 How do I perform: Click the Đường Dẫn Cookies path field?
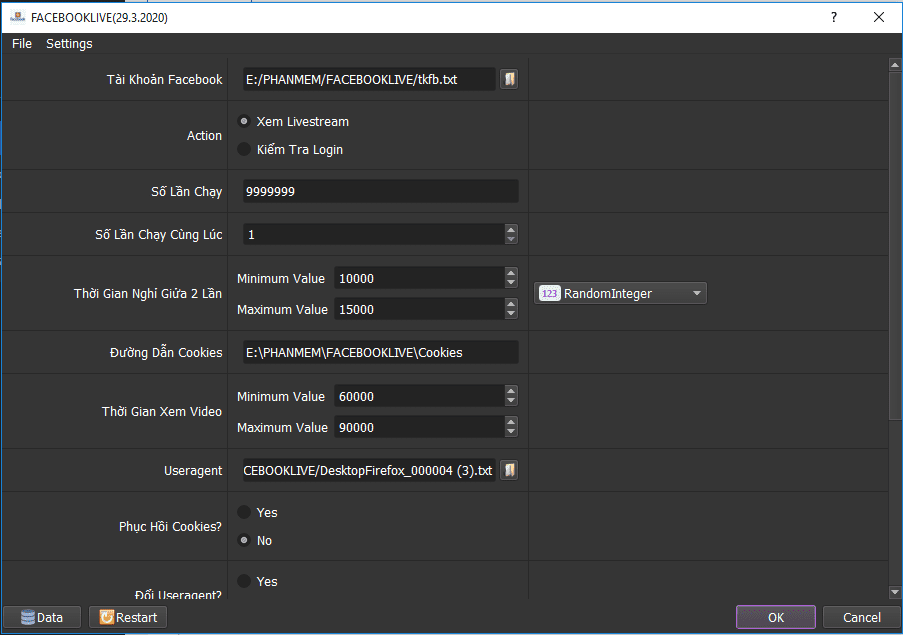[x=380, y=352]
